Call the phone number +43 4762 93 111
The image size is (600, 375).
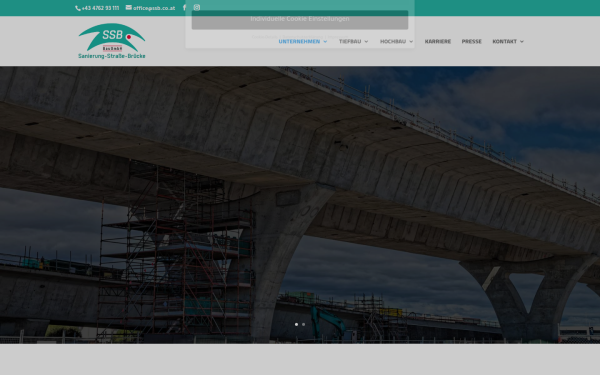click(100, 8)
